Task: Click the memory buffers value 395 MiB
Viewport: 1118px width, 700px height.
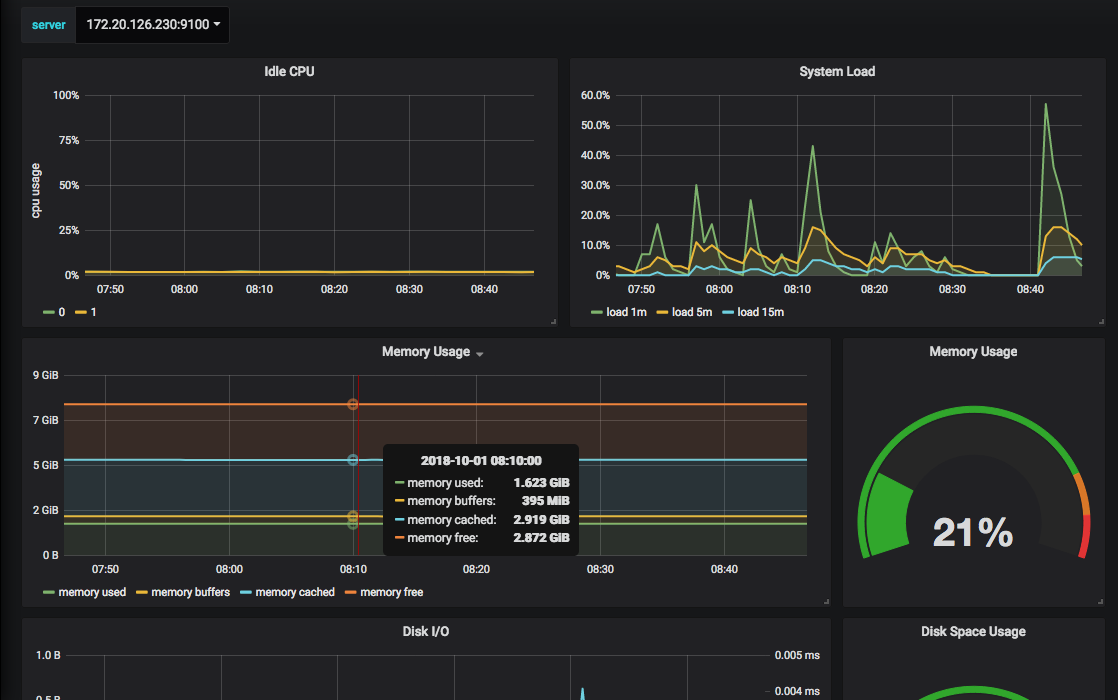Action: (545, 501)
